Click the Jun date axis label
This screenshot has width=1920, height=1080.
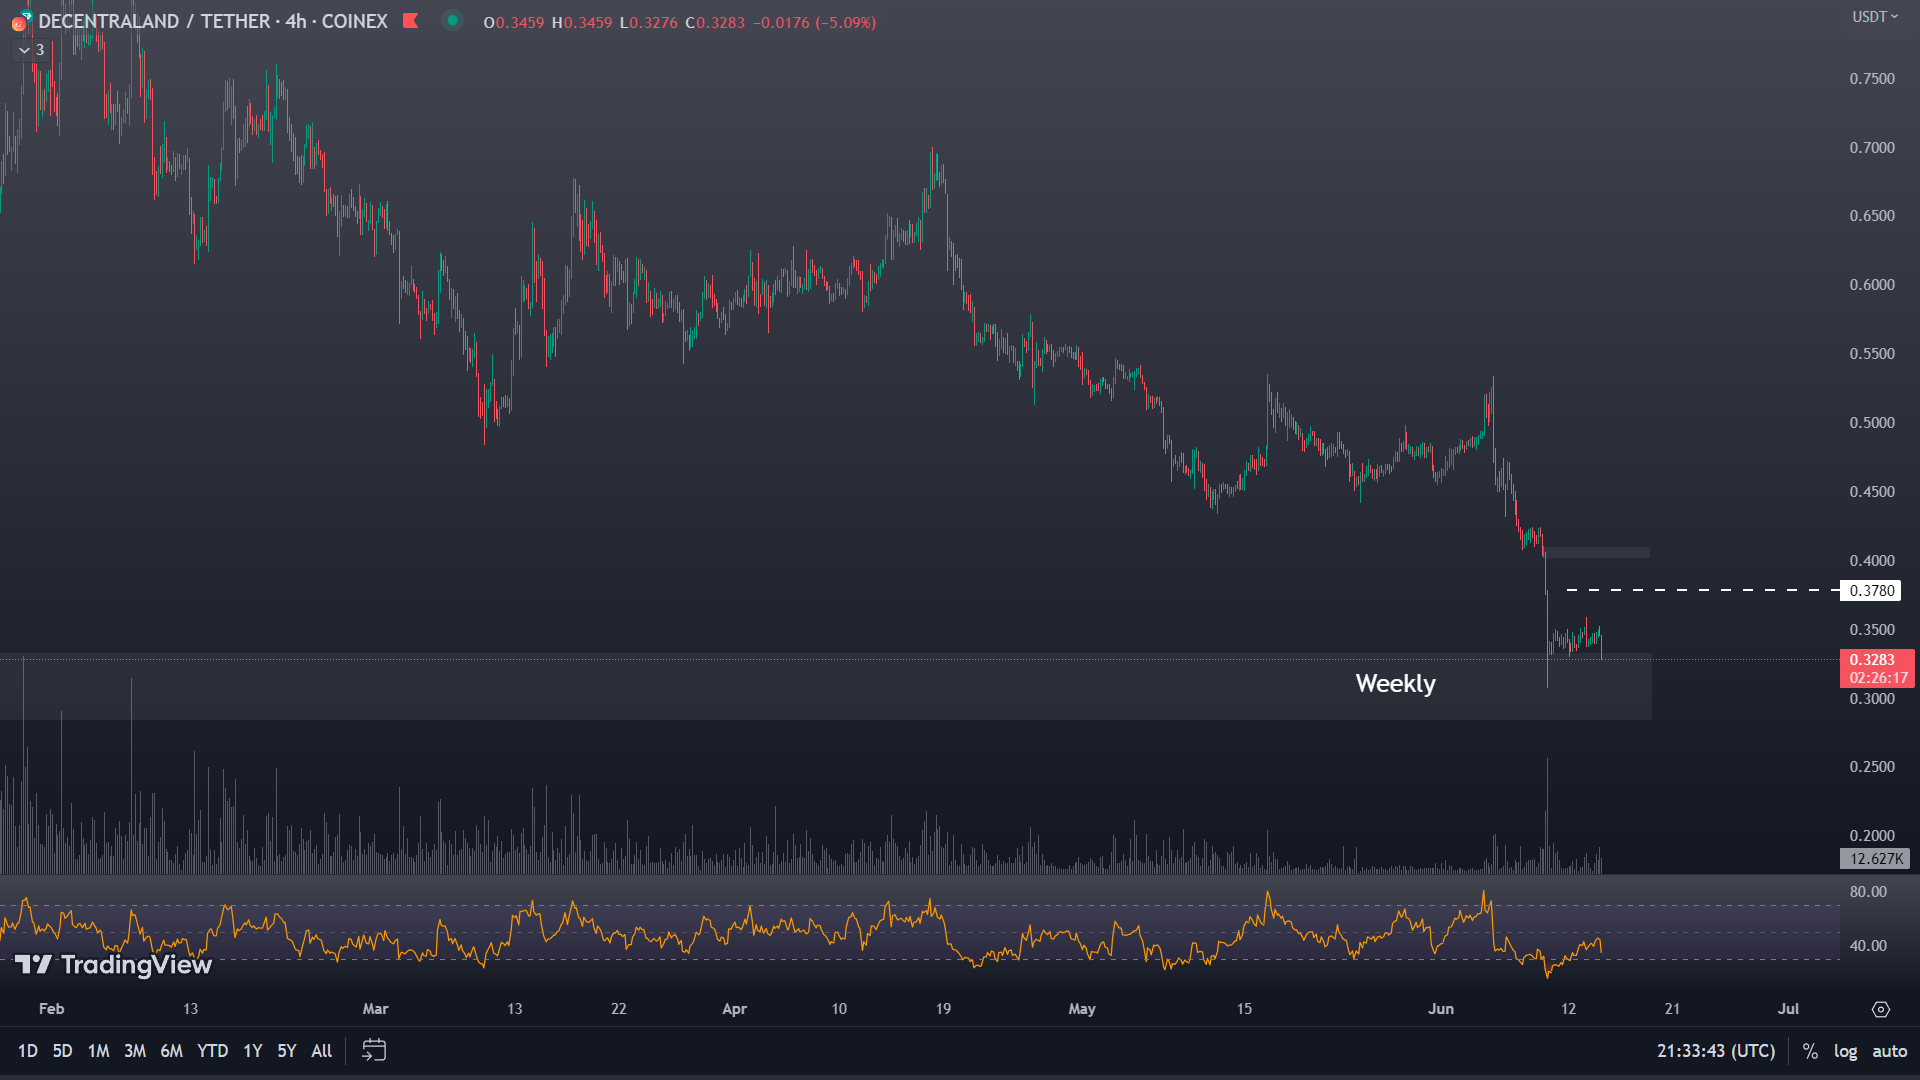pyautogui.click(x=1441, y=1009)
